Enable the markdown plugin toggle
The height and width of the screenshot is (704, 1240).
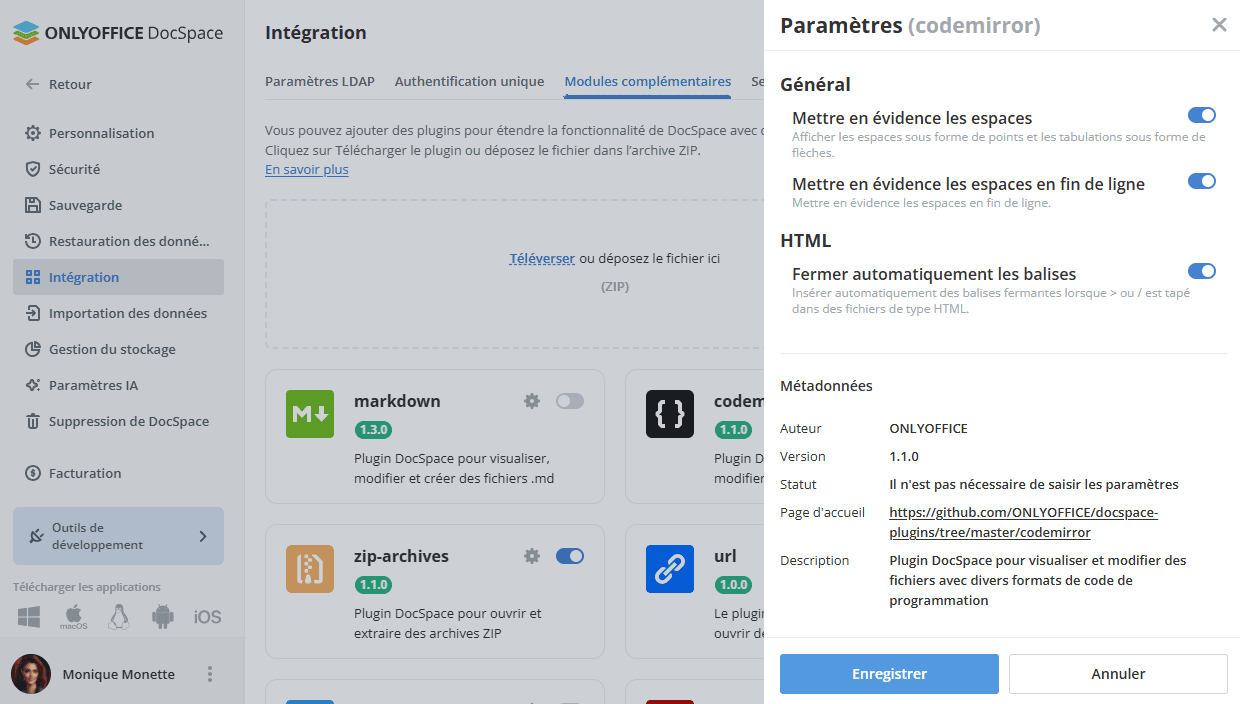click(x=570, y=401)
